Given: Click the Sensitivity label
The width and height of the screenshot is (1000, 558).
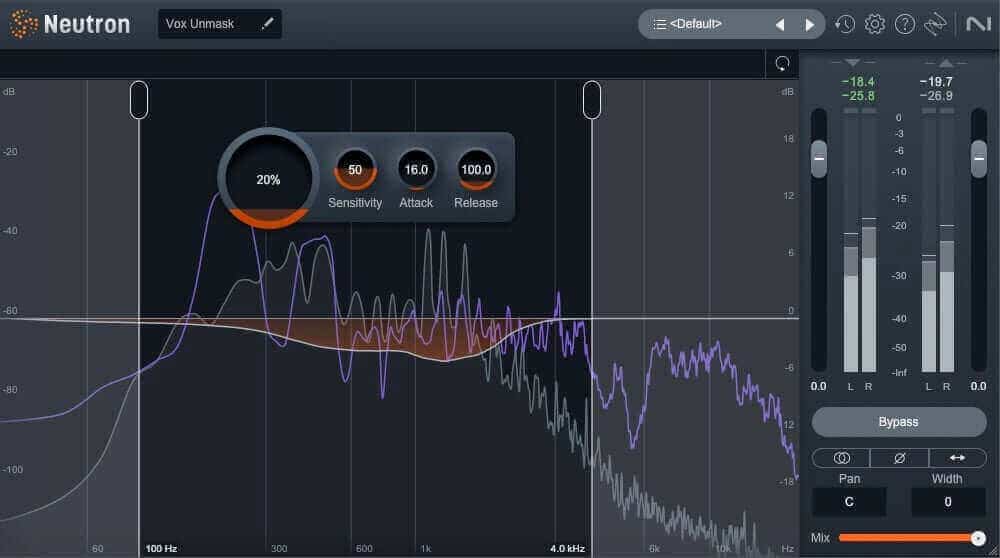Looking at the screenshot, I should click(355, 203).
